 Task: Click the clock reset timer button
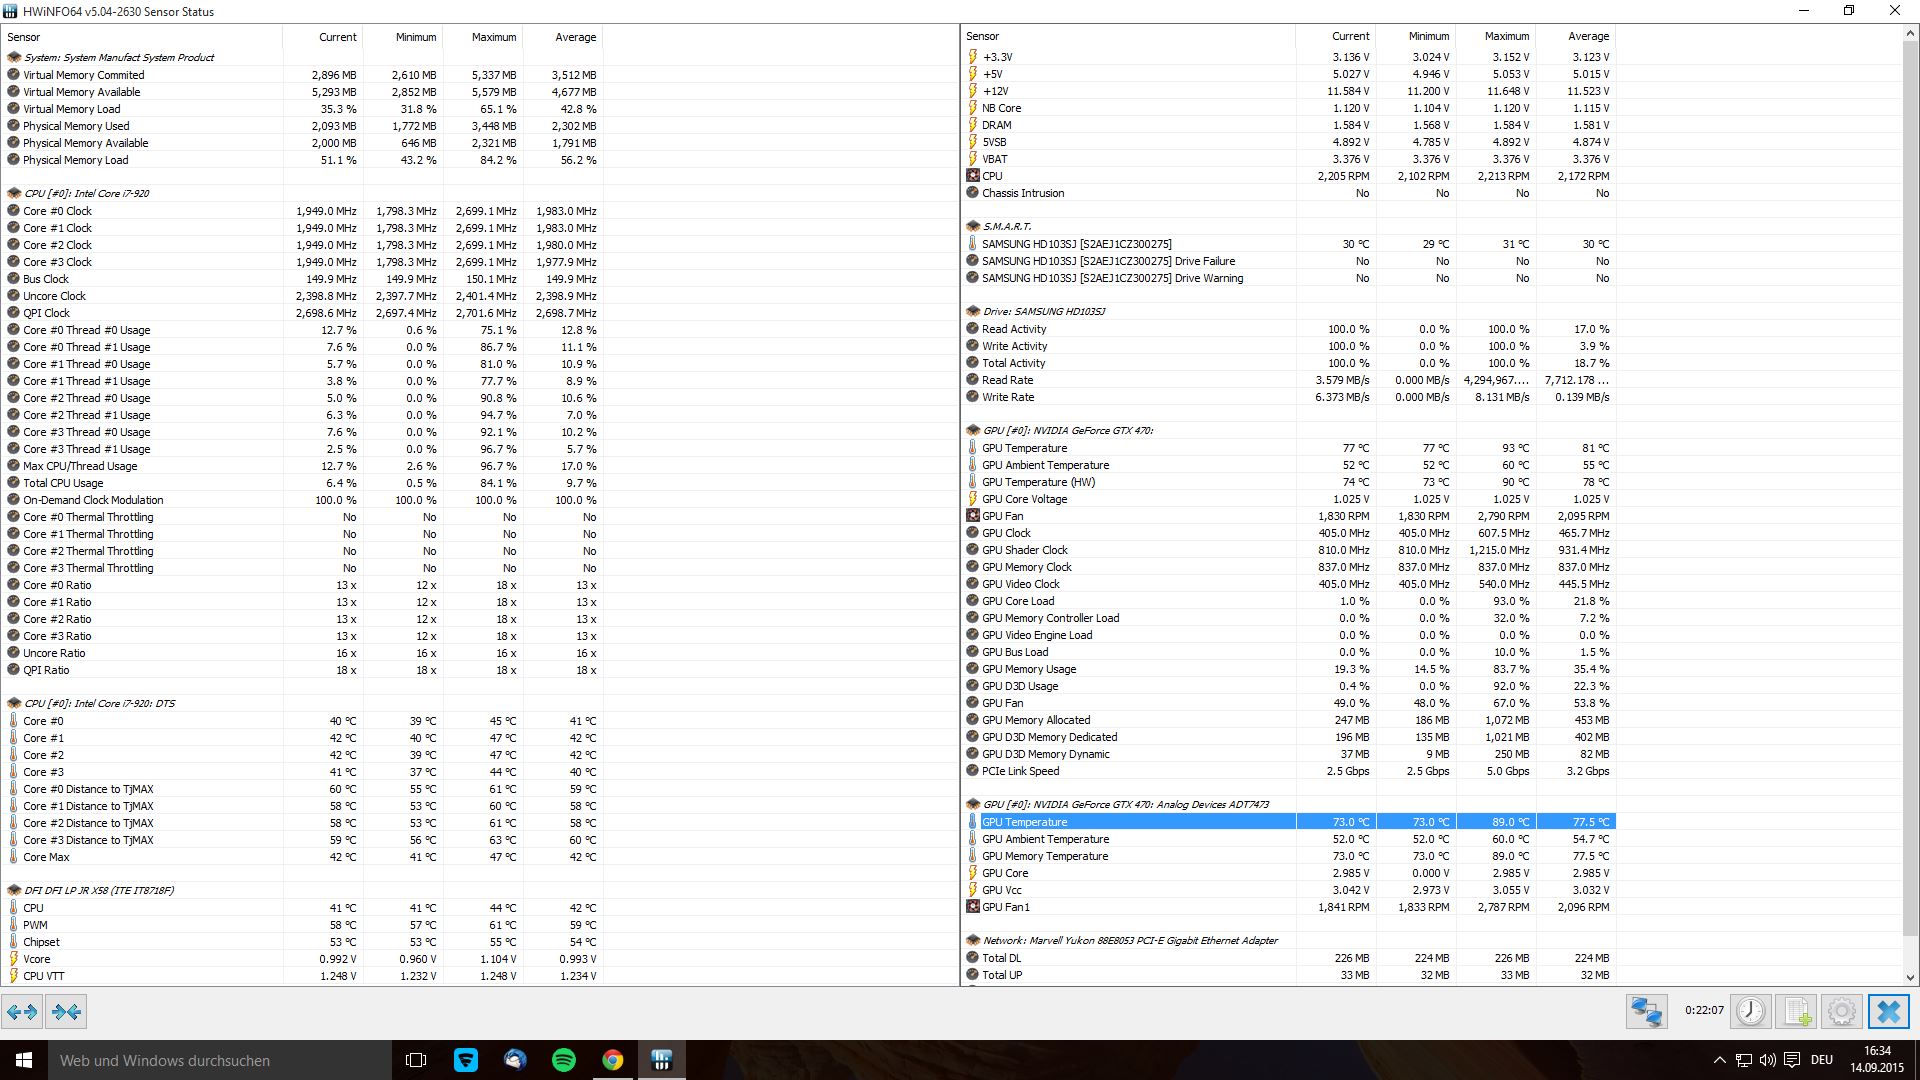coord(1750,1011)
